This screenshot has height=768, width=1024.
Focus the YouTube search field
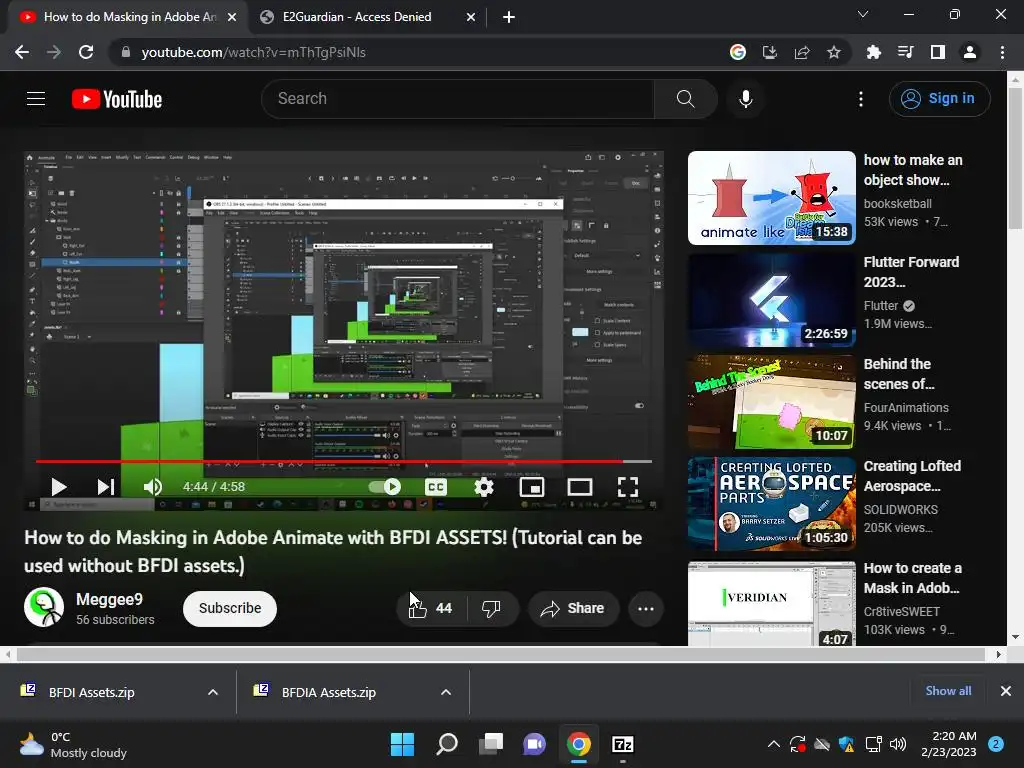coord(457,99)
